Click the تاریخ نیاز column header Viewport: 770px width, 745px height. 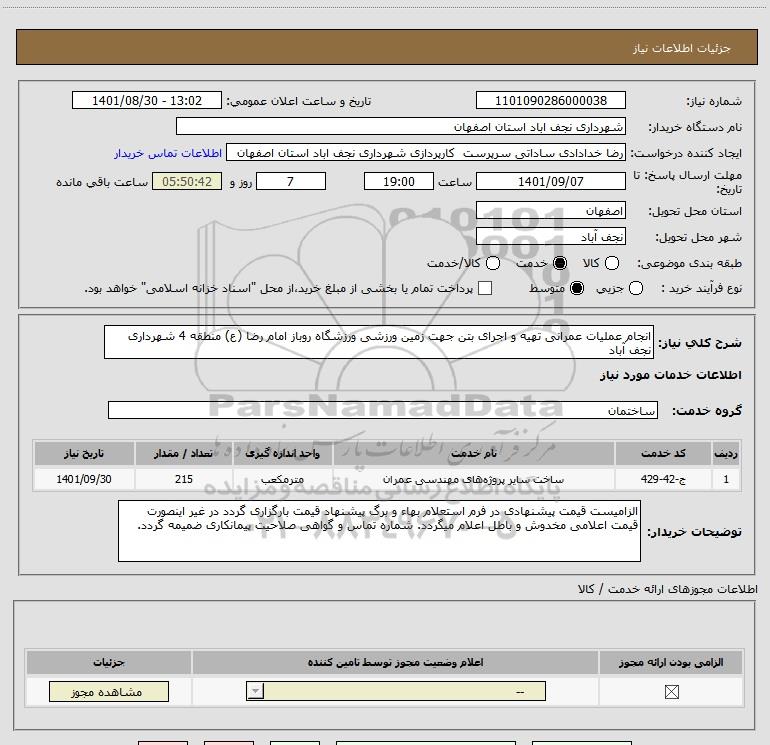(x=84, y=453)
